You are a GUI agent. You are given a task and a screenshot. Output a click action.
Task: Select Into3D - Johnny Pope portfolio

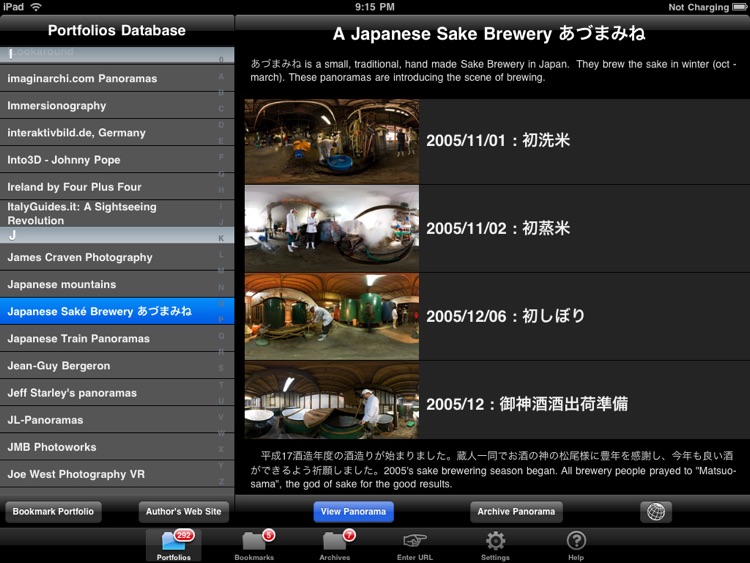click(117, 160)
